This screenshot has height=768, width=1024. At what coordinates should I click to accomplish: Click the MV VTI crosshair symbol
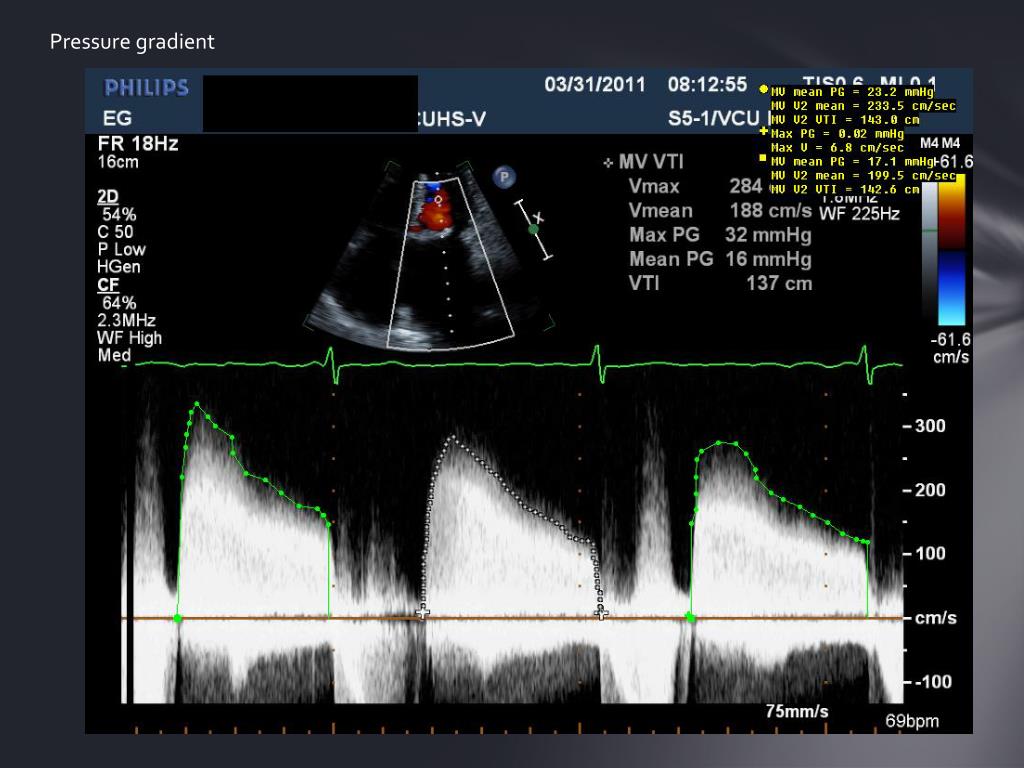(608, 162)
